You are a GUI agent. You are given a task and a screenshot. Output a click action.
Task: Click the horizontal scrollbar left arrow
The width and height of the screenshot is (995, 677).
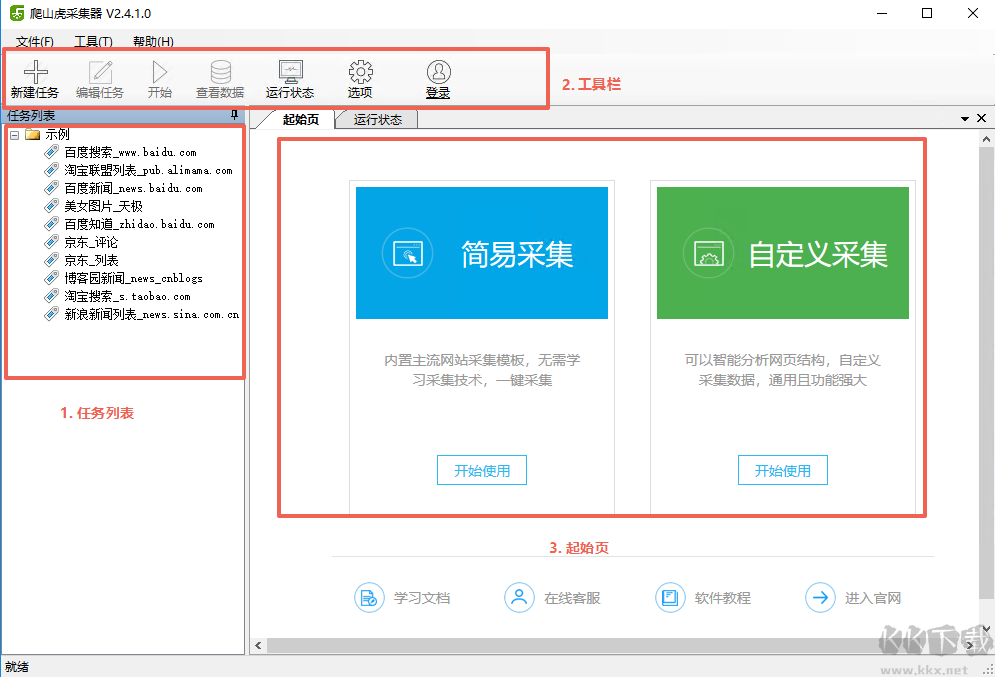pos(258,645)
